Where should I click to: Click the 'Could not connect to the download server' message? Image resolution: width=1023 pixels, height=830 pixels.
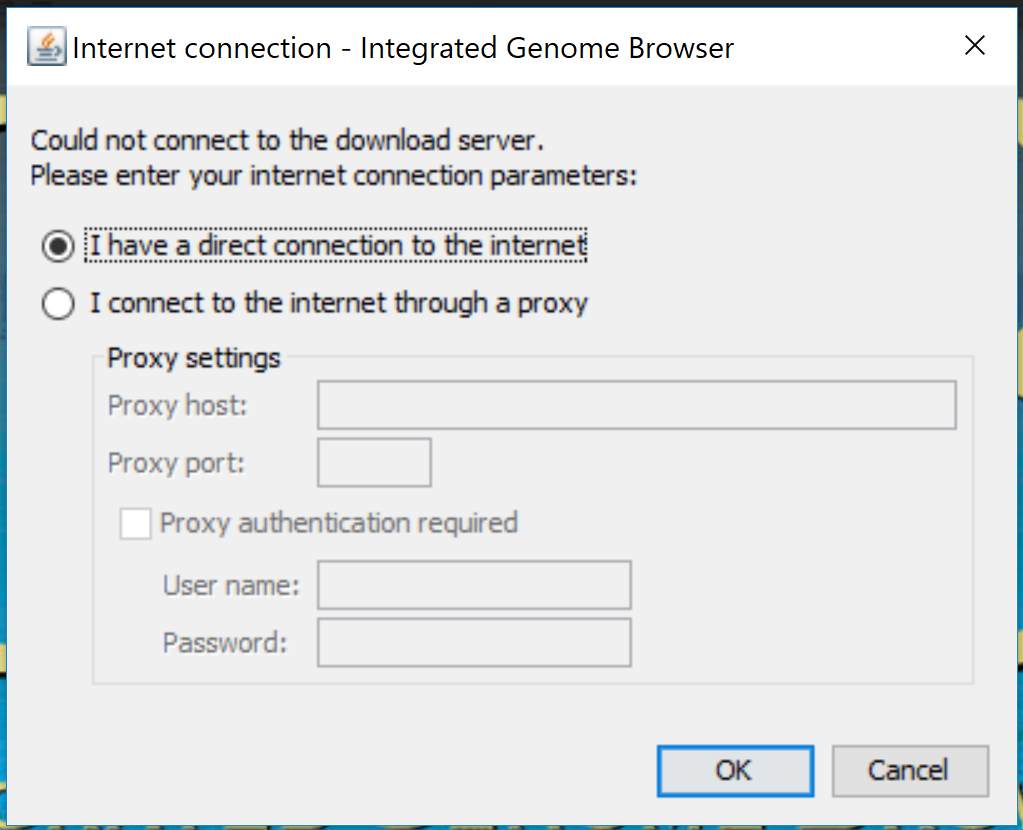point(287,139)
